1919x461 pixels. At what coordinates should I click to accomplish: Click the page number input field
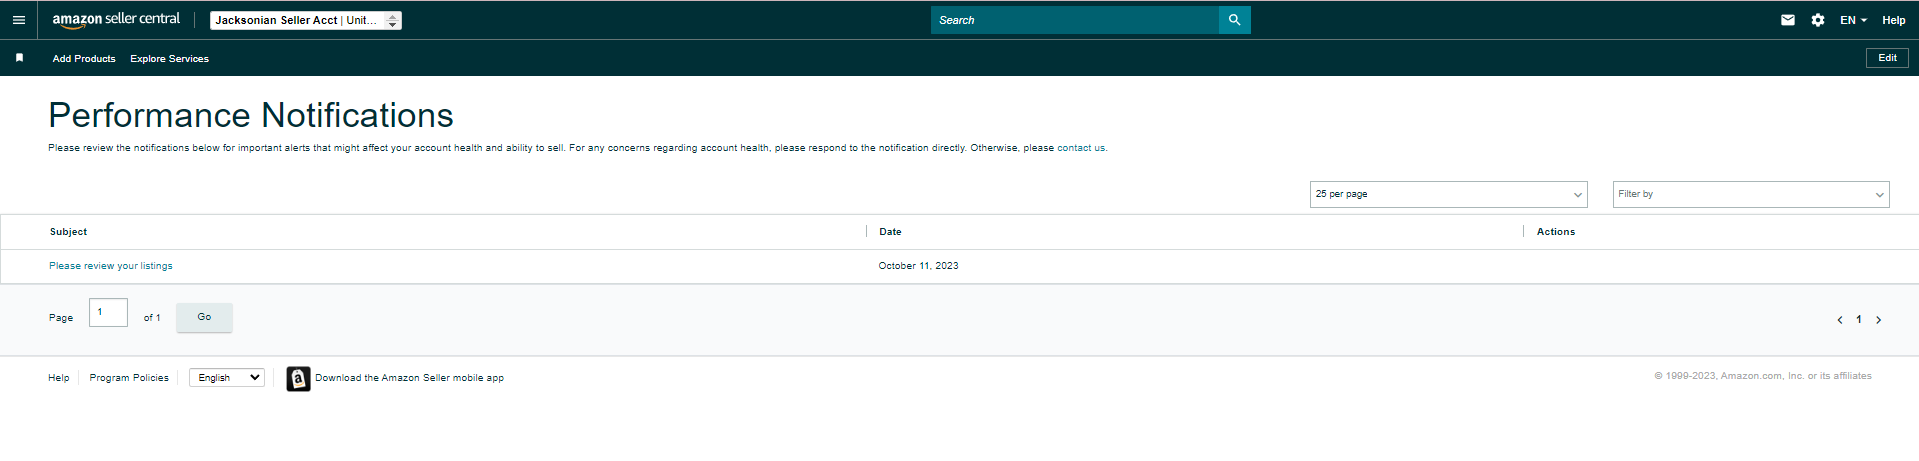108,313
